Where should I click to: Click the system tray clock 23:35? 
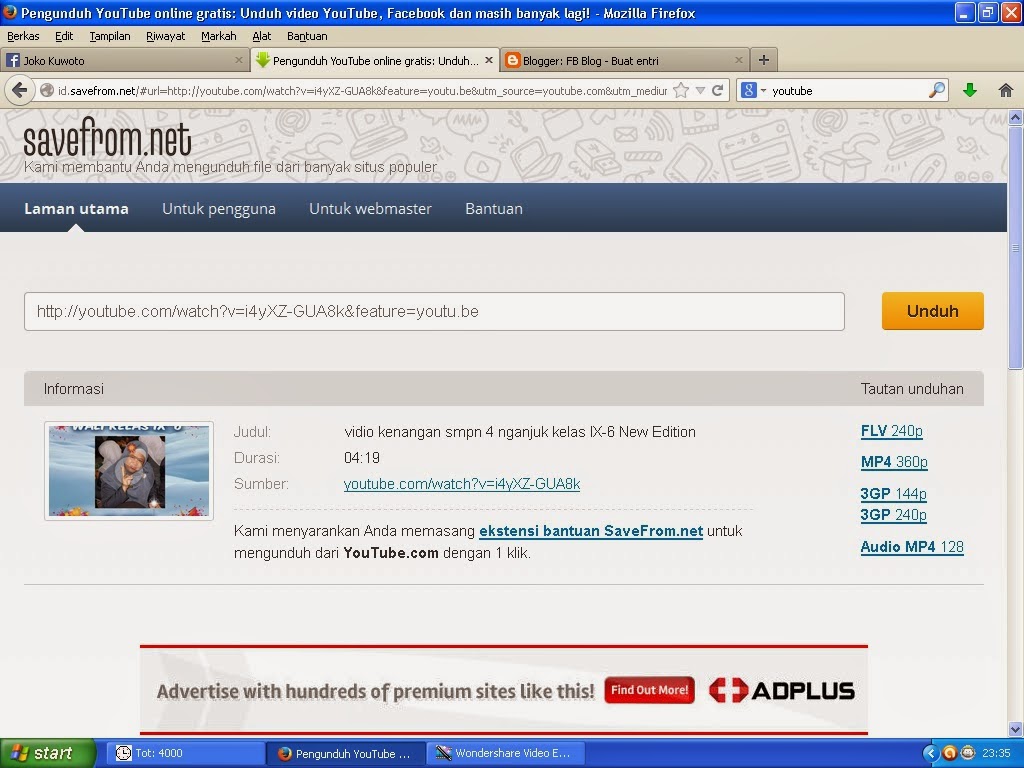(x=996, y=753)
